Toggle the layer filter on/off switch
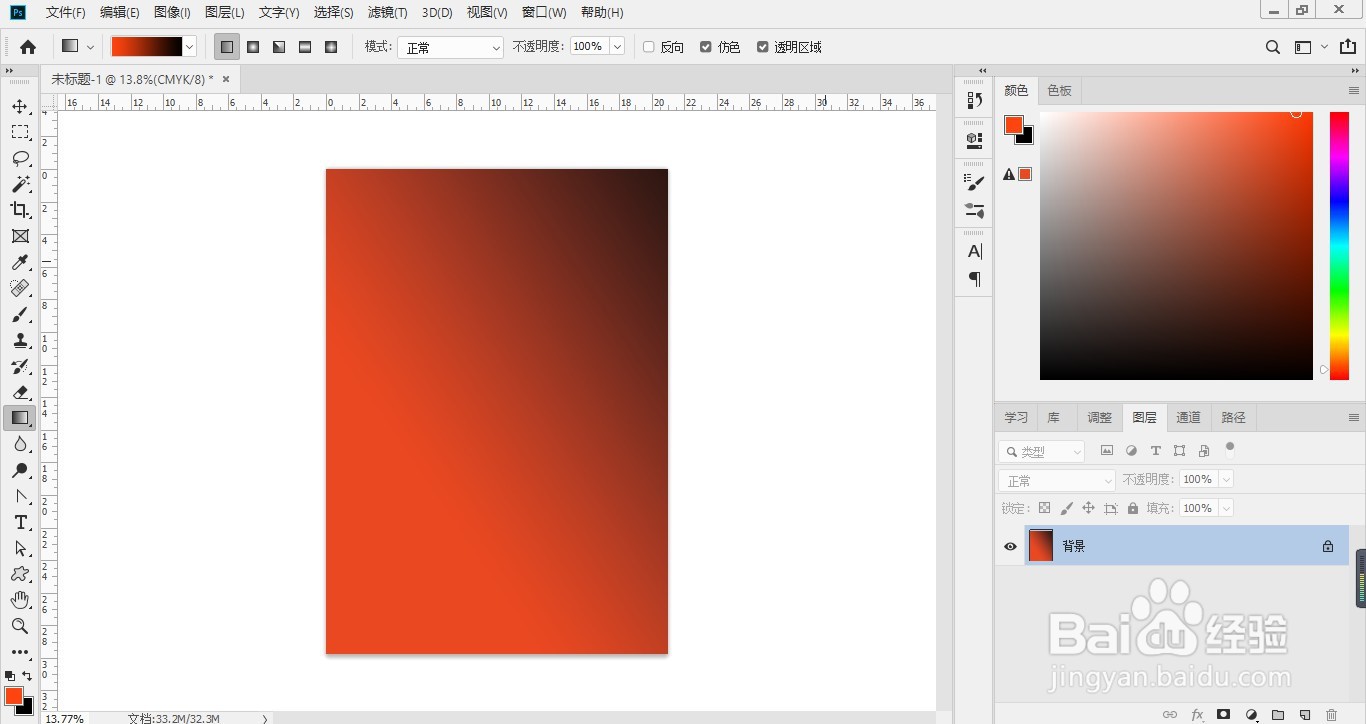The image size is (1366, 724). pos(1230,447)
